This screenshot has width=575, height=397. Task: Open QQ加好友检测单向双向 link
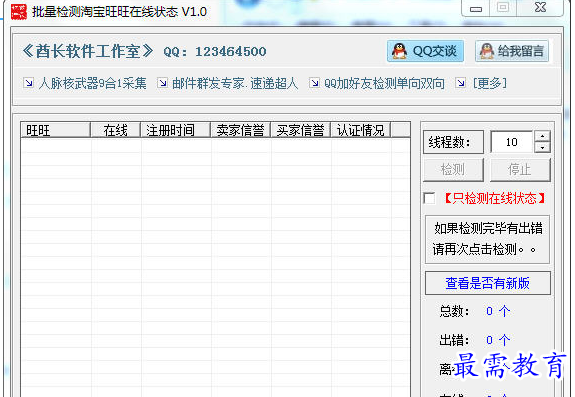pyautogui.click(x=384, y=84)
